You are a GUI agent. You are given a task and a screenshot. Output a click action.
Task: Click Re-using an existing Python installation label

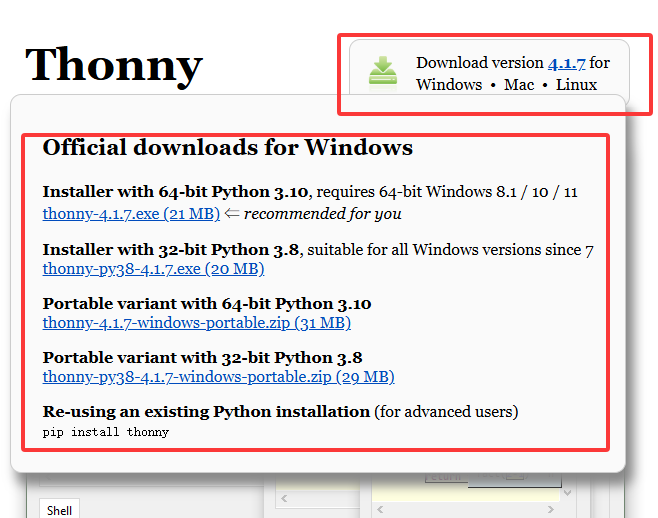(206, 411)
